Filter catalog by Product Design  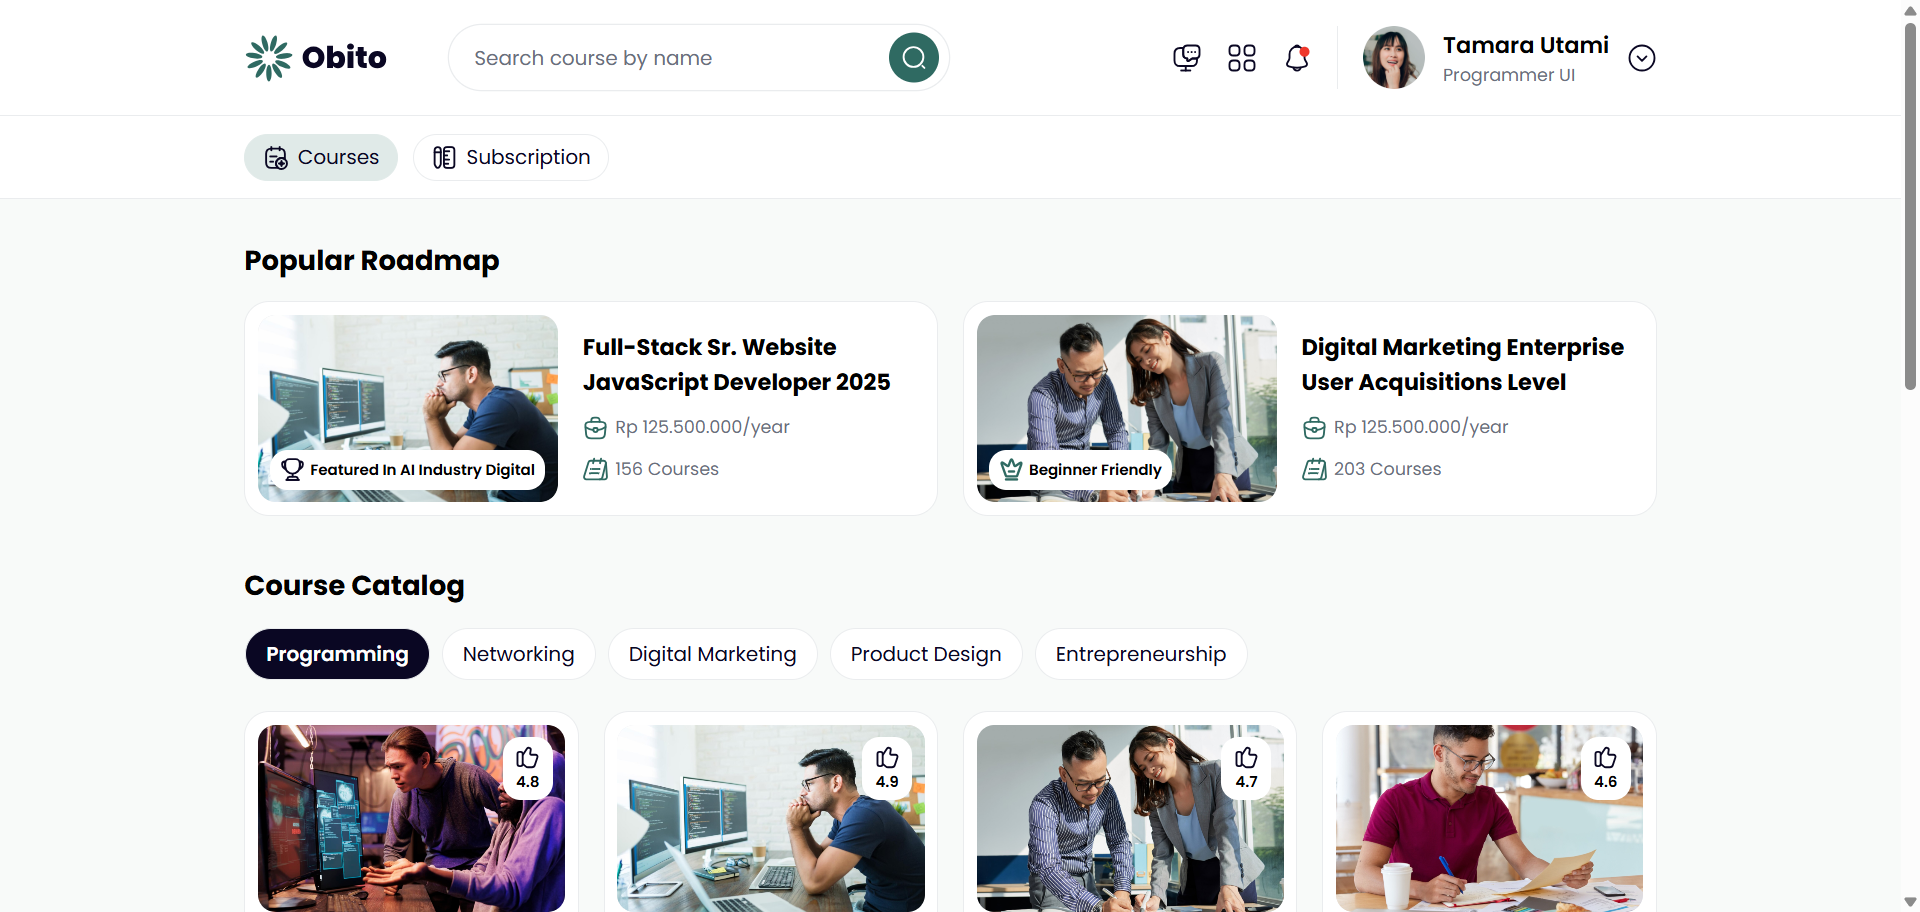pyautogui.click(x=925, y=654)
